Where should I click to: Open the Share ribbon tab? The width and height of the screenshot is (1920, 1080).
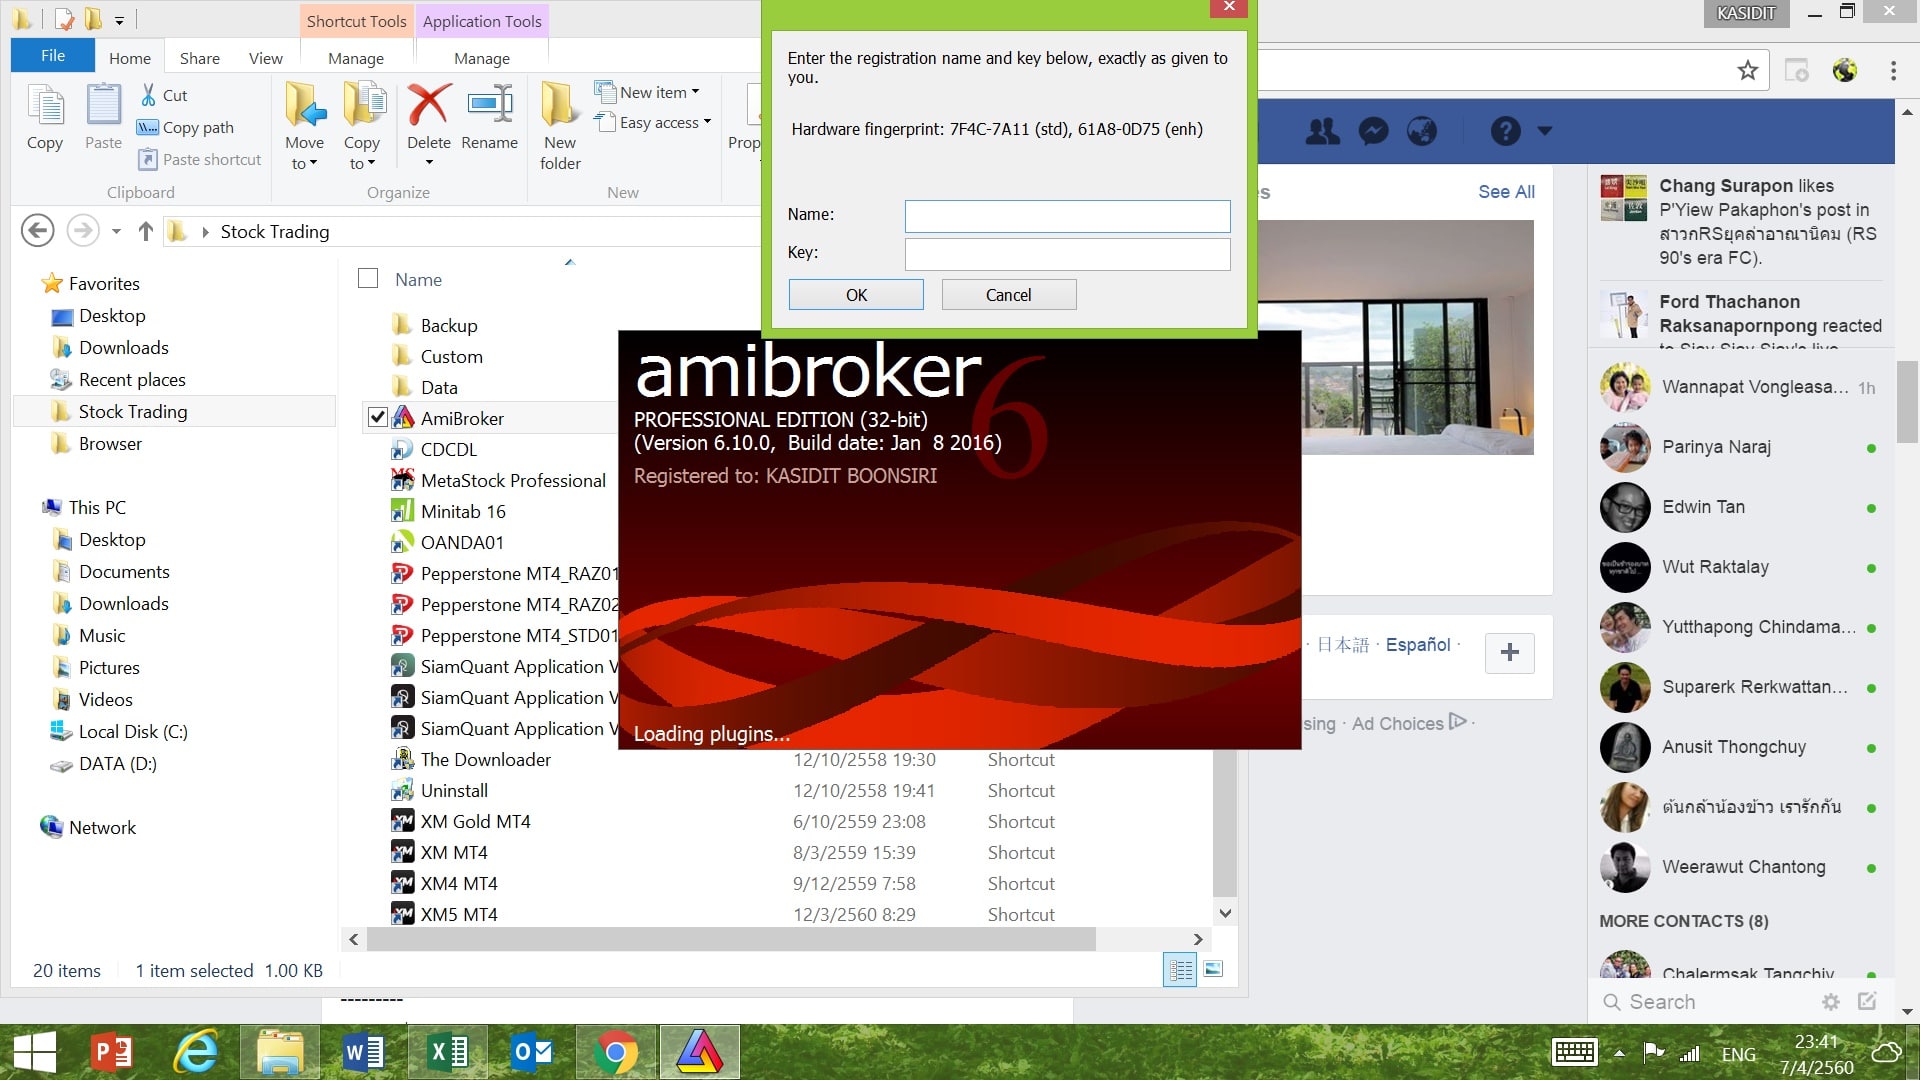199,58
